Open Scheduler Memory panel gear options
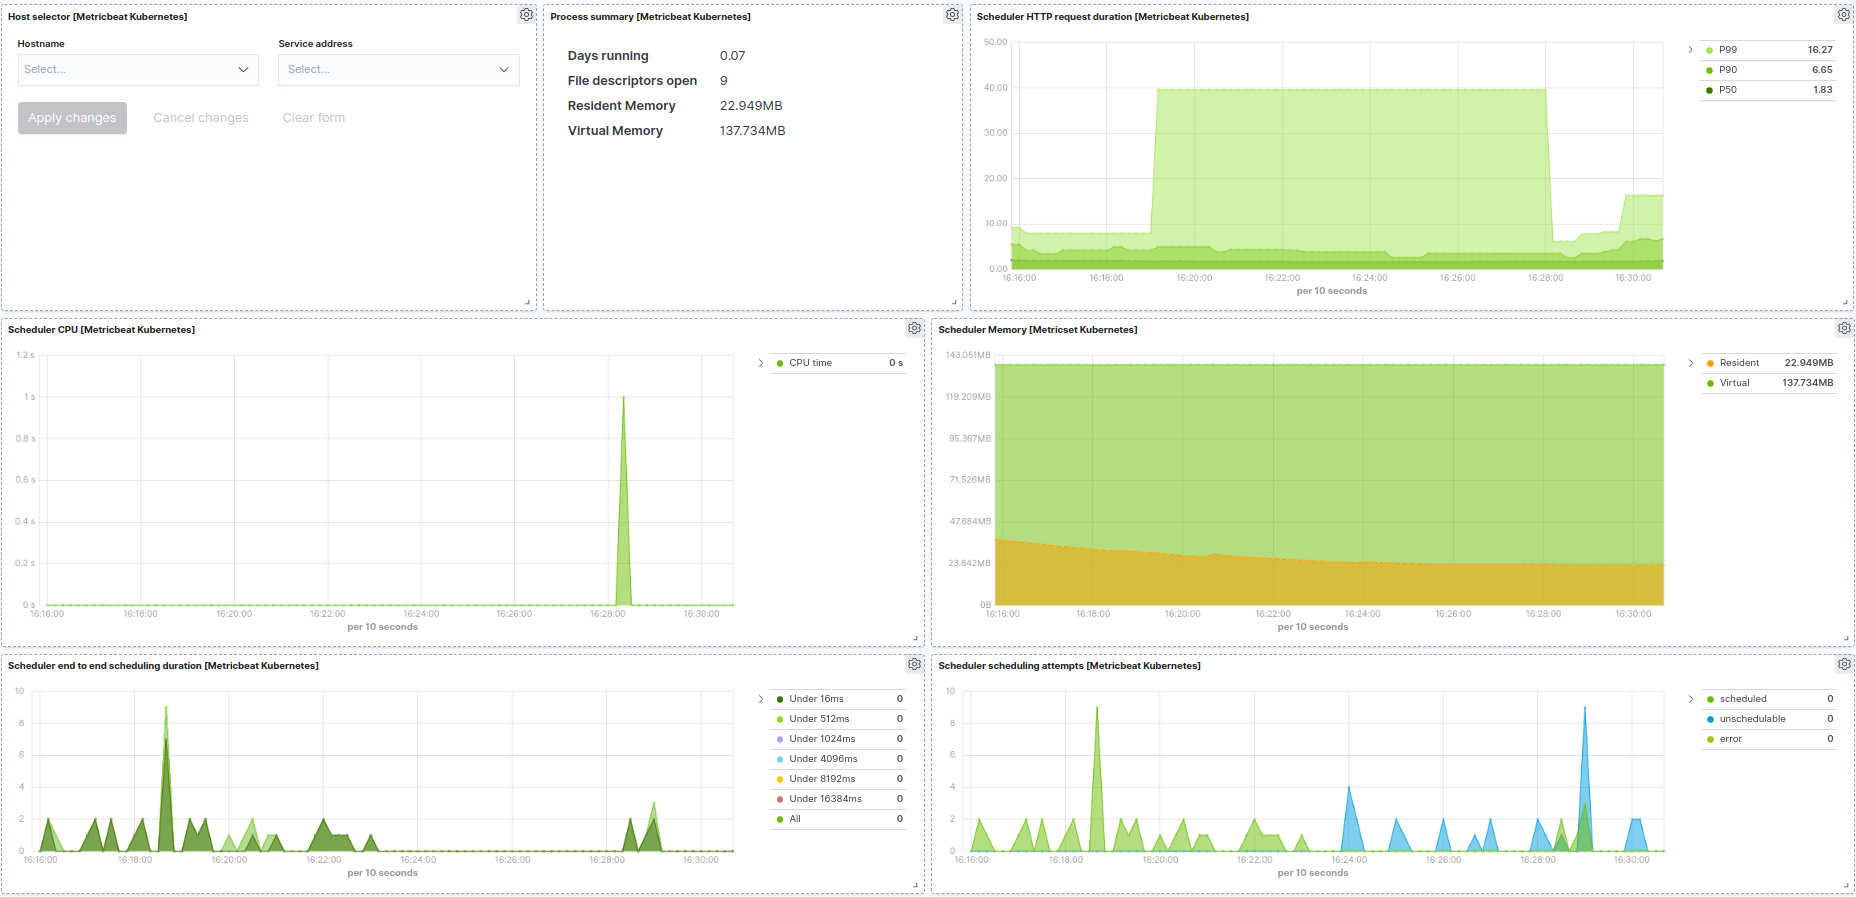The width and height of the screenshot is (1856, 897). (x=1844, y=328)
